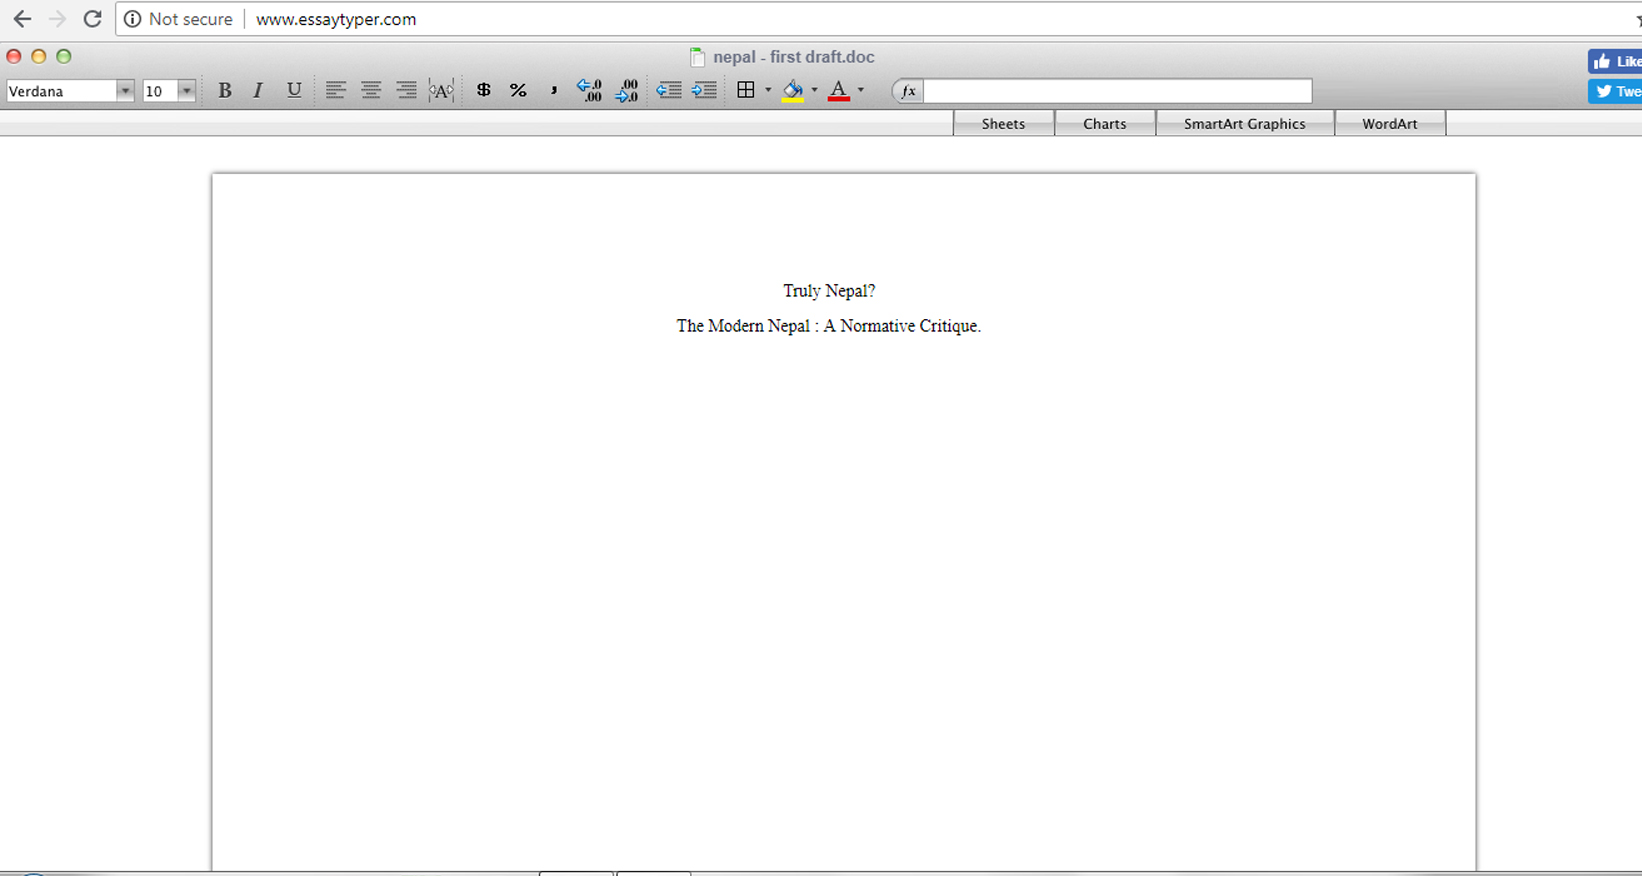Image resolution: width=1642 pixels, height=876 pixels.
Task: Switch to the Sheets tab
Action: 1003,124
